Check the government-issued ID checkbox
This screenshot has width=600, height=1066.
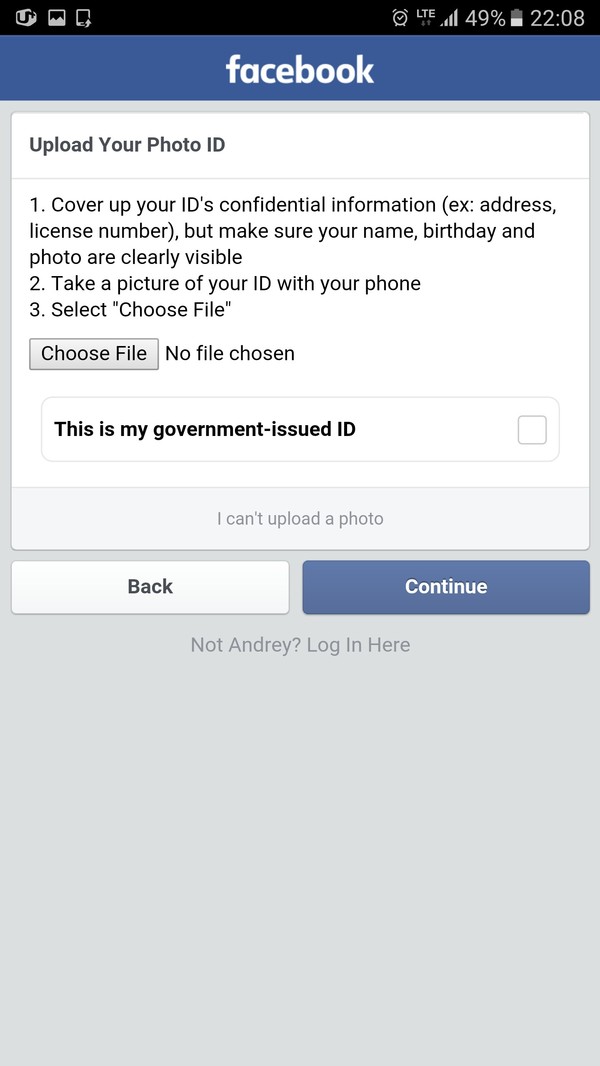(x=532, y=430)
